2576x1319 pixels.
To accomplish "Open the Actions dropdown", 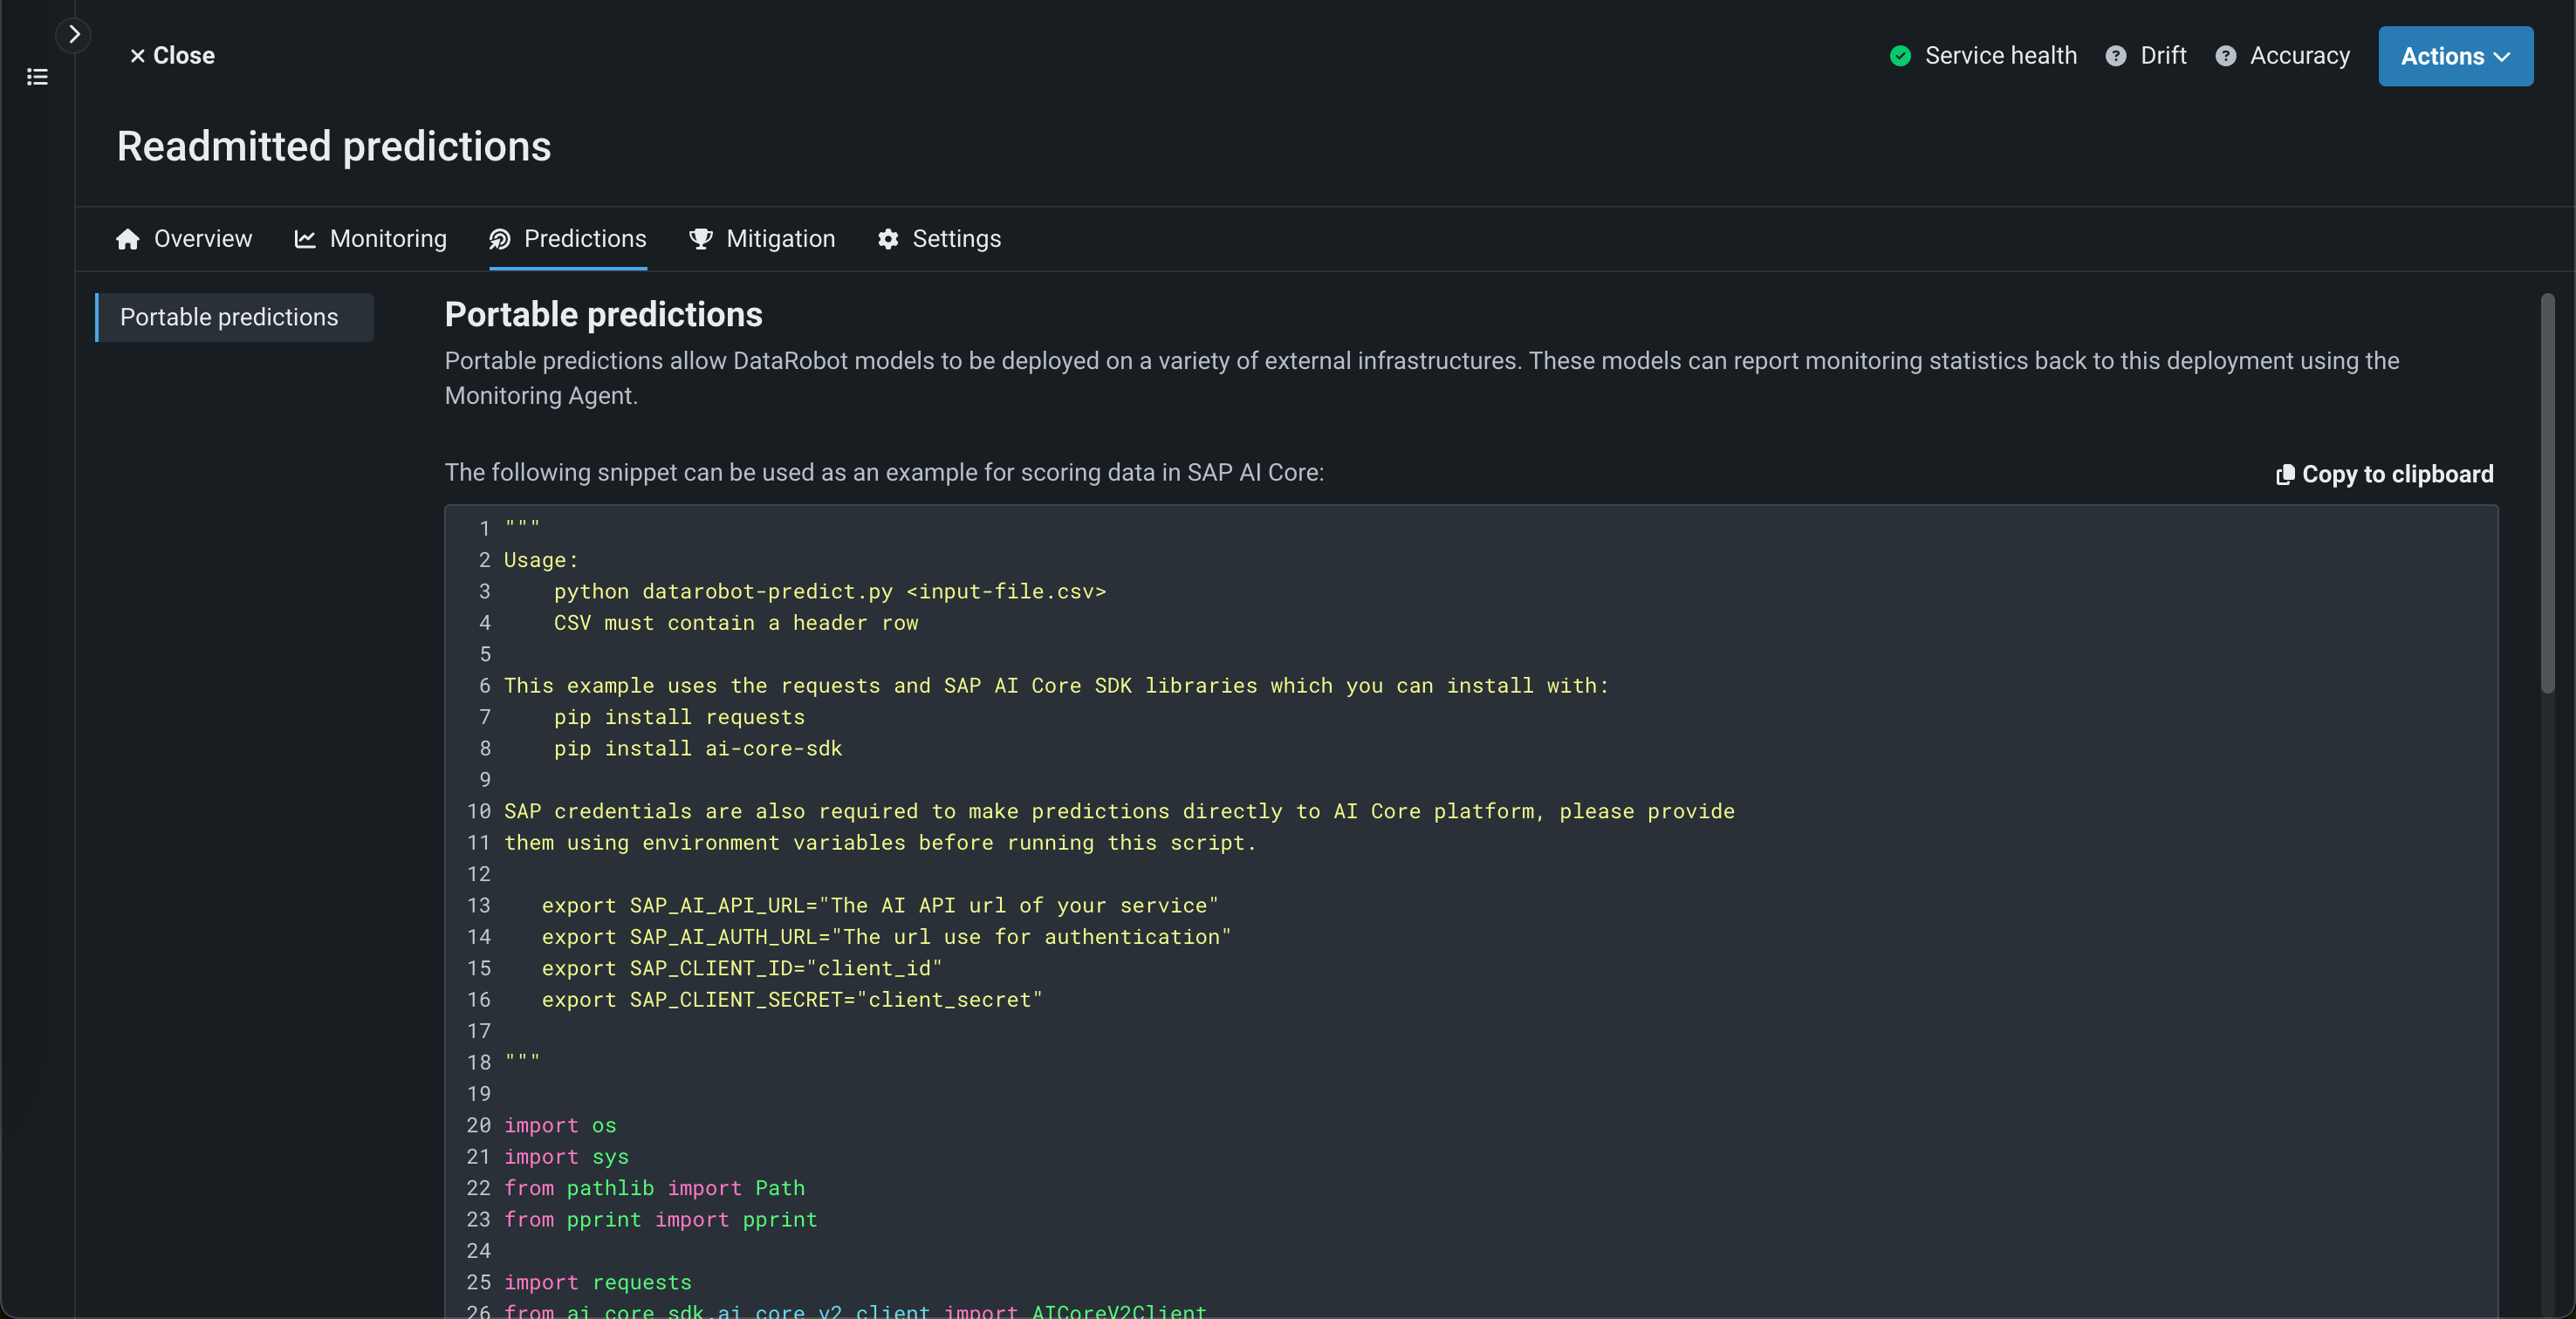I will click(x=2455, y=56).
